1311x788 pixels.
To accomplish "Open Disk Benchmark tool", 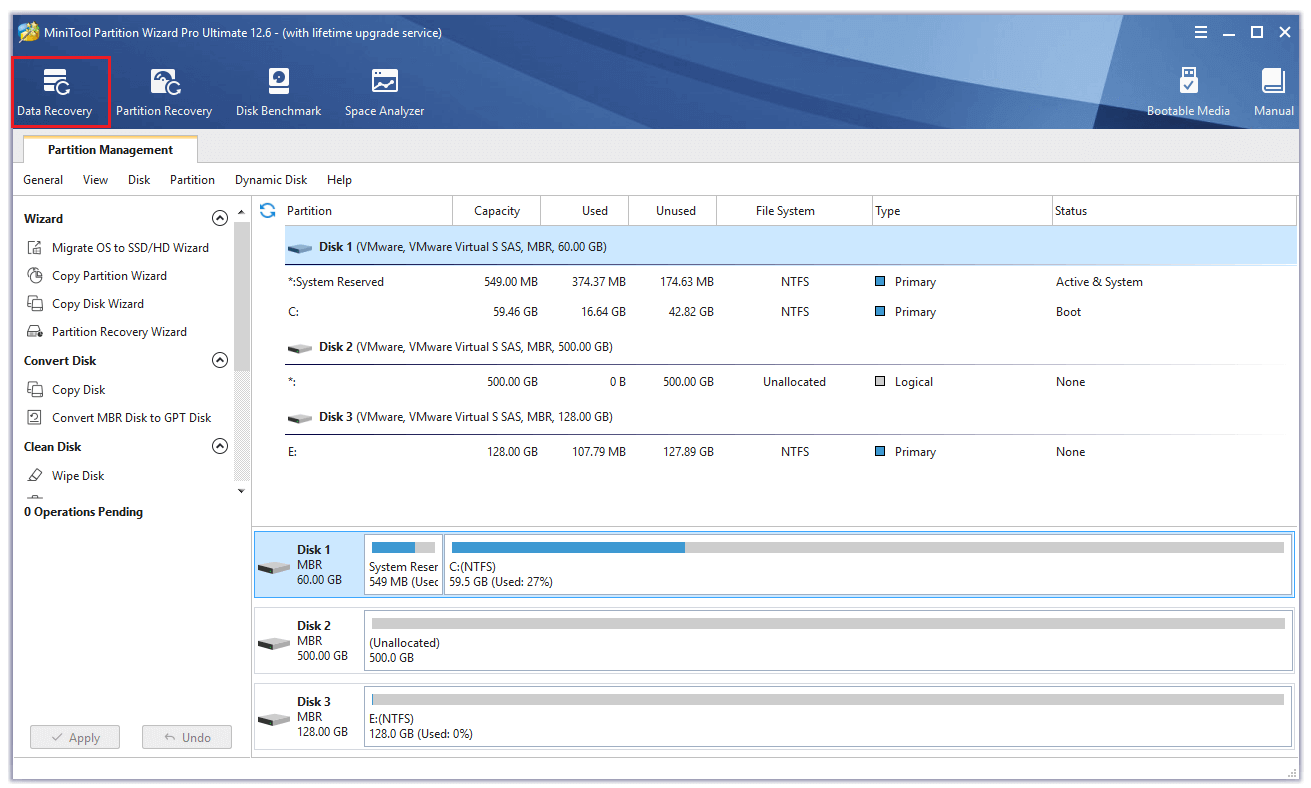I will [x=278, y=92].
